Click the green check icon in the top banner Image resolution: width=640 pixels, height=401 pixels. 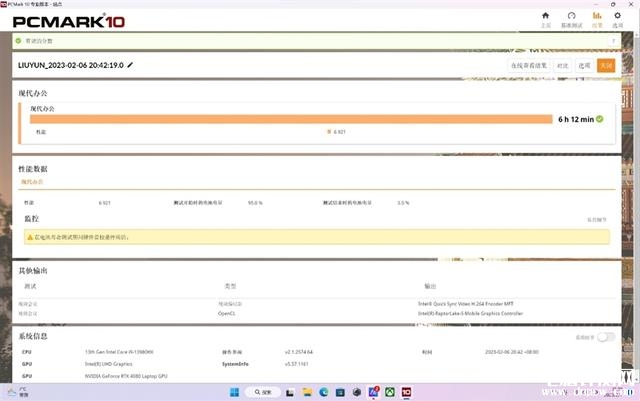pyautogui.click(x=18, y=41)
